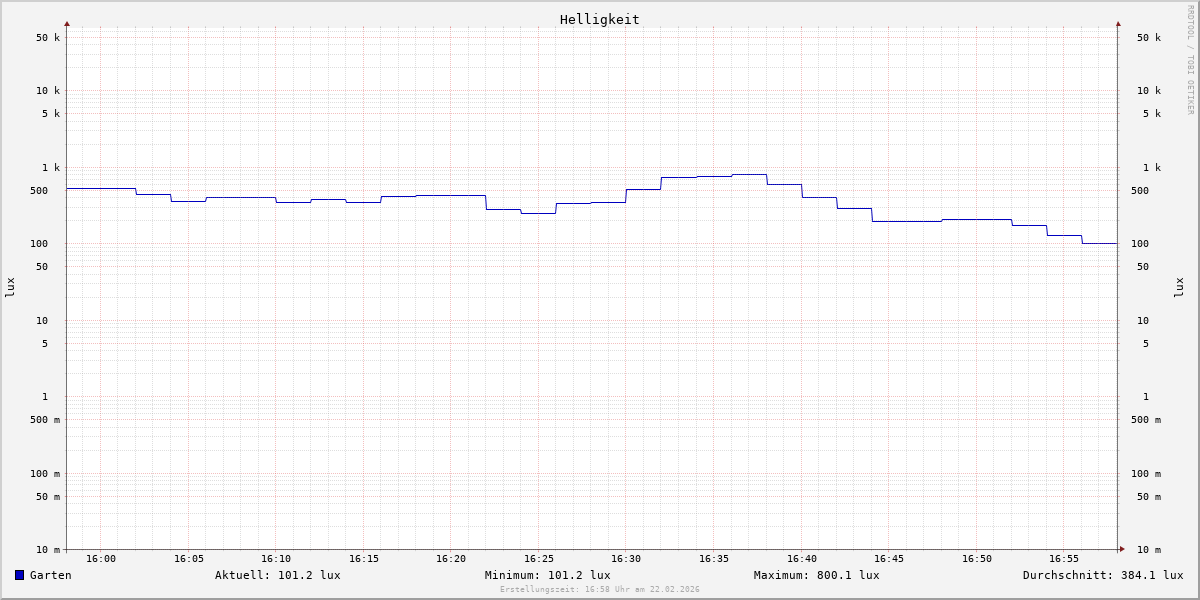The image size is (1200, 600).
Task: Click the 16:30 time axis label
Action: pos(626,559)
